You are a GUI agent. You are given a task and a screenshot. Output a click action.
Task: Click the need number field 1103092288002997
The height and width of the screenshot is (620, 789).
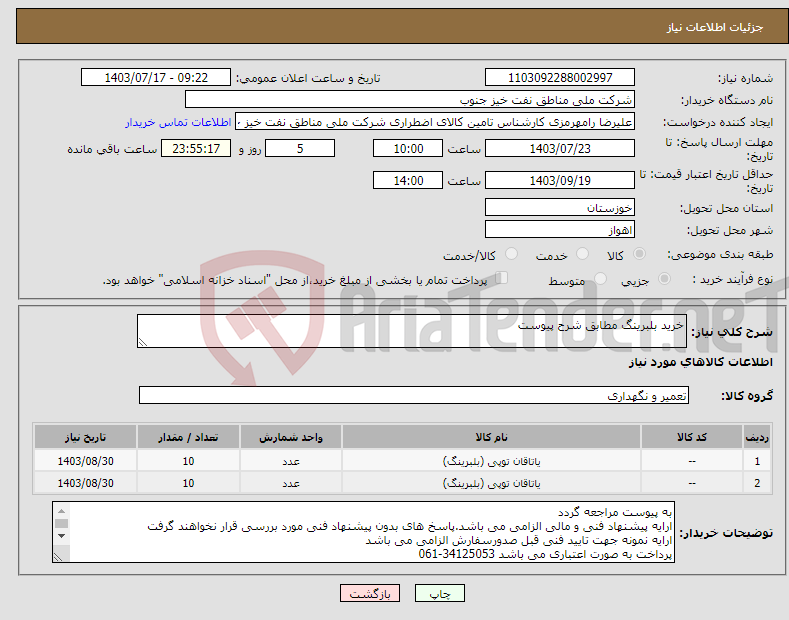[x=560, y=78]
